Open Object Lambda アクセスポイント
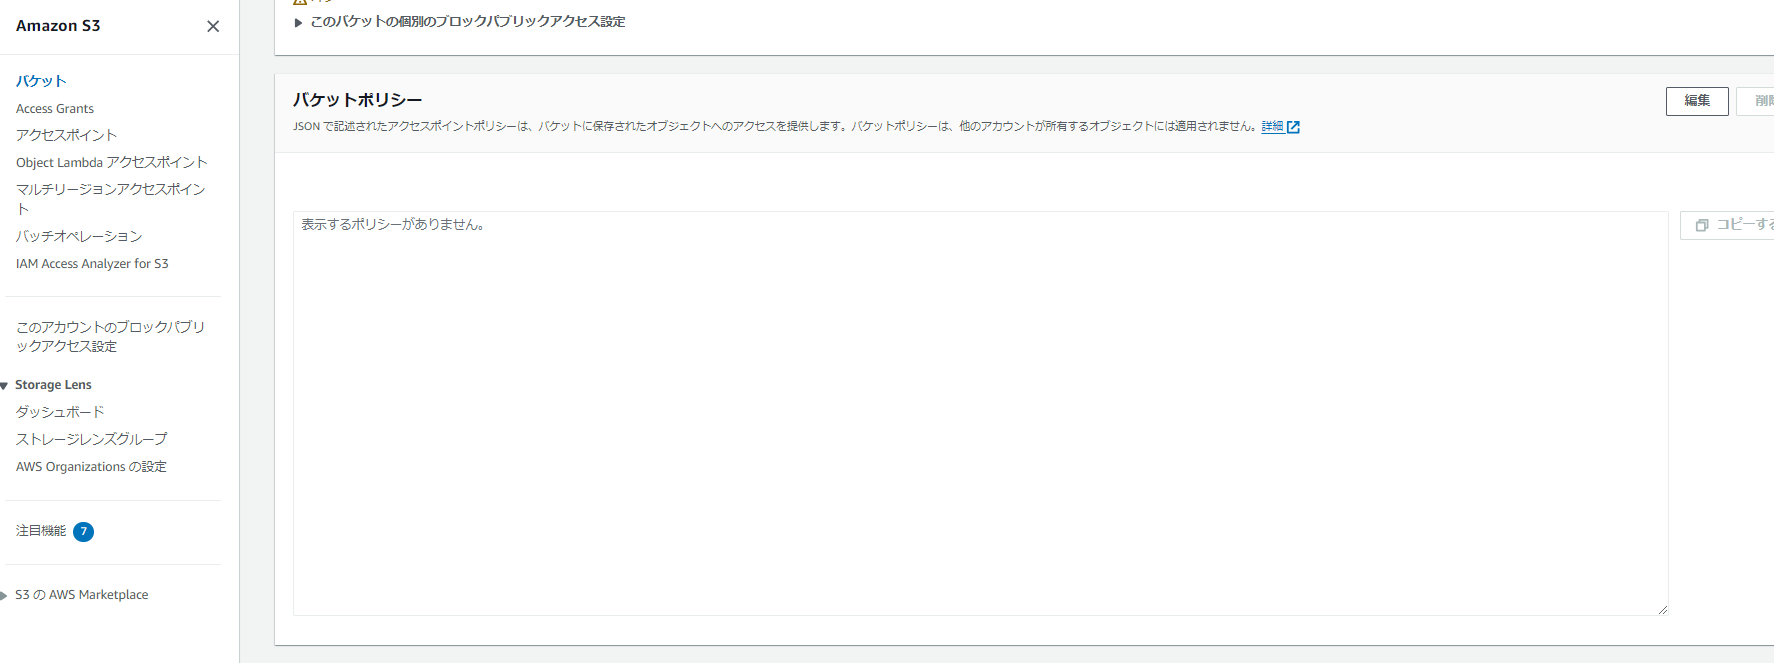Viewport: 1774px width, 663px height. (x=112, y=162)
